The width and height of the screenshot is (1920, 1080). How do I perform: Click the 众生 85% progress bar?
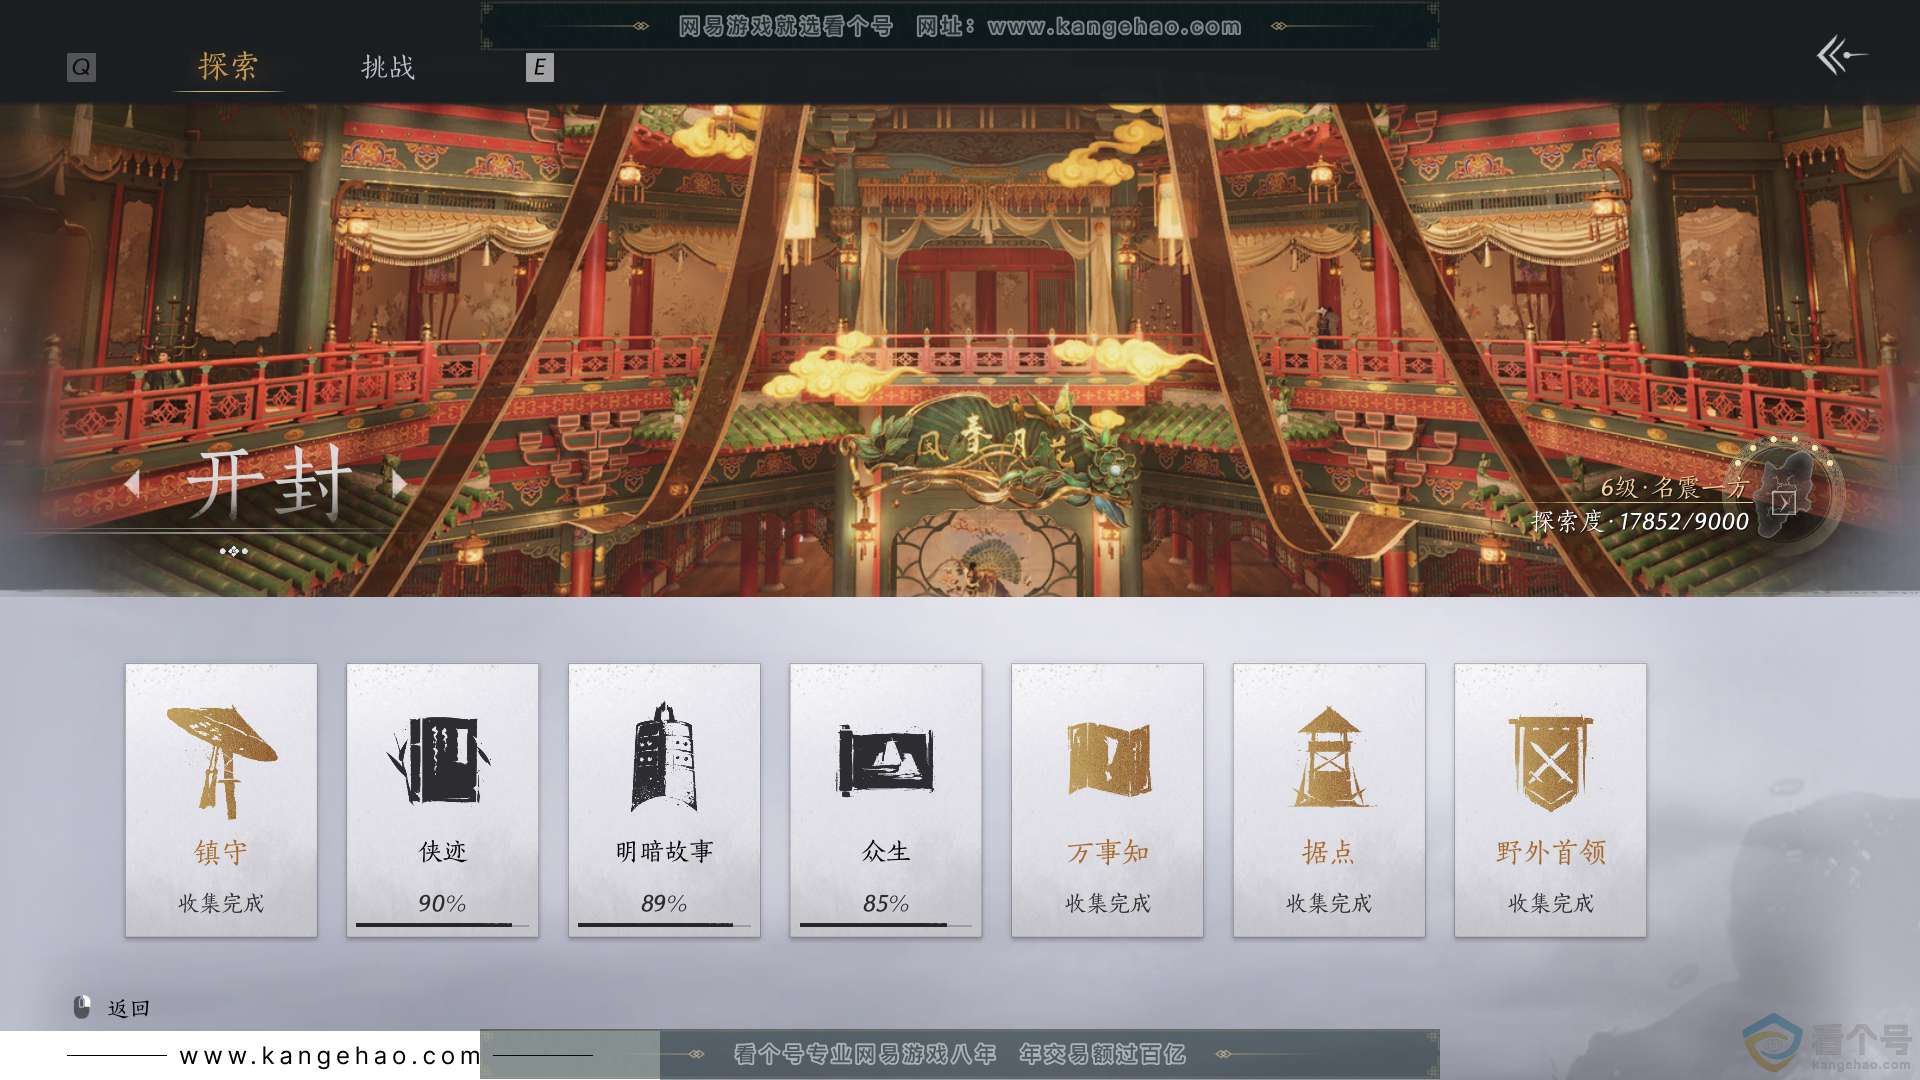pyautogui.click(x=886, y=925)
